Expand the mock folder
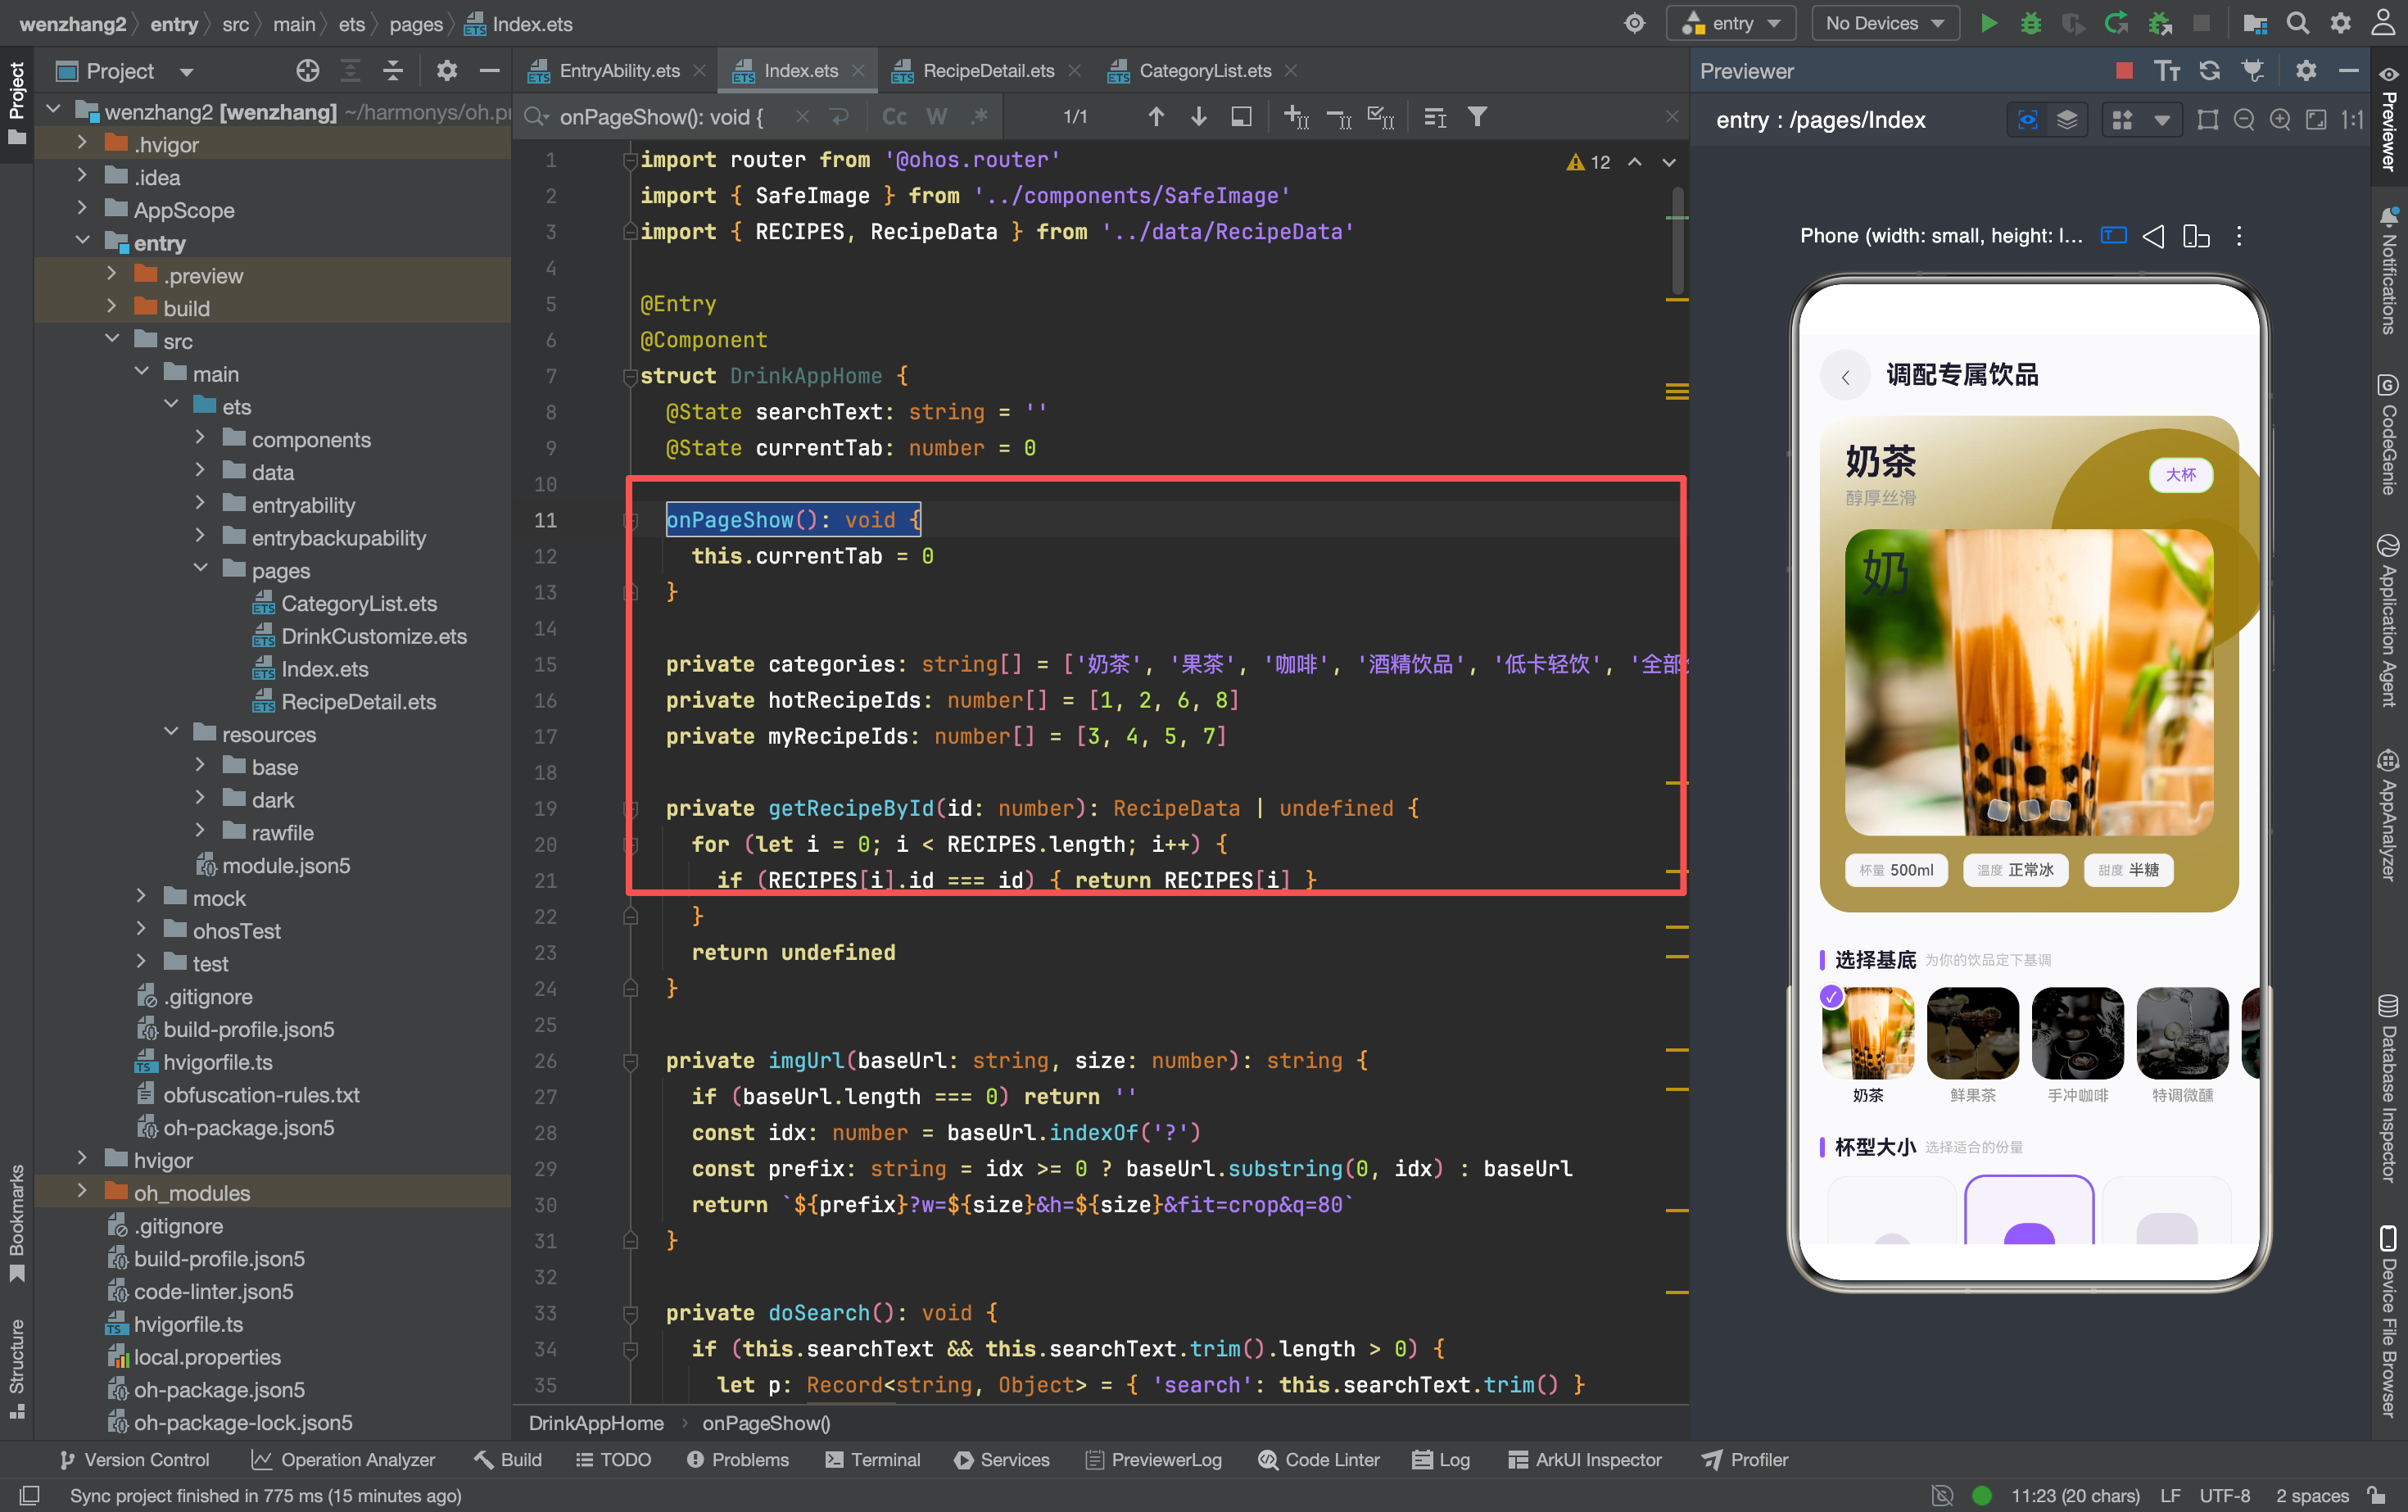 tap(141, 897)
